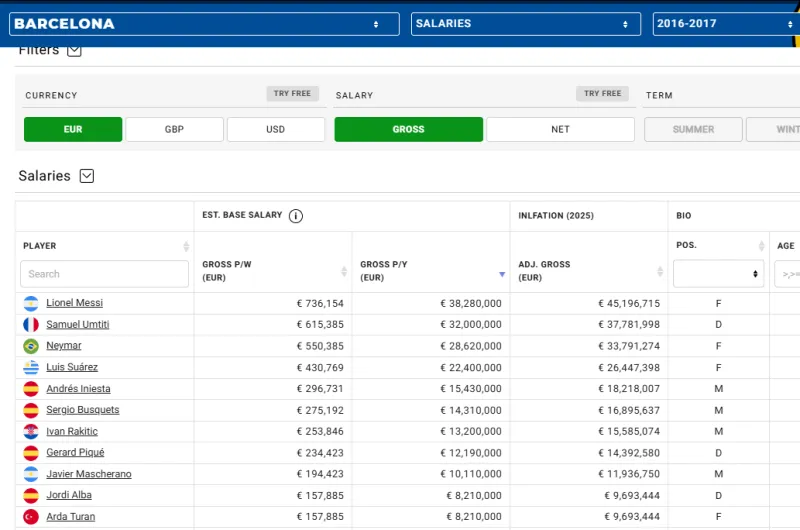The image size is (800, 530).
Task: Click Rakitic's yearly salary € 13,200,000
Action: (x=471, y=432)
